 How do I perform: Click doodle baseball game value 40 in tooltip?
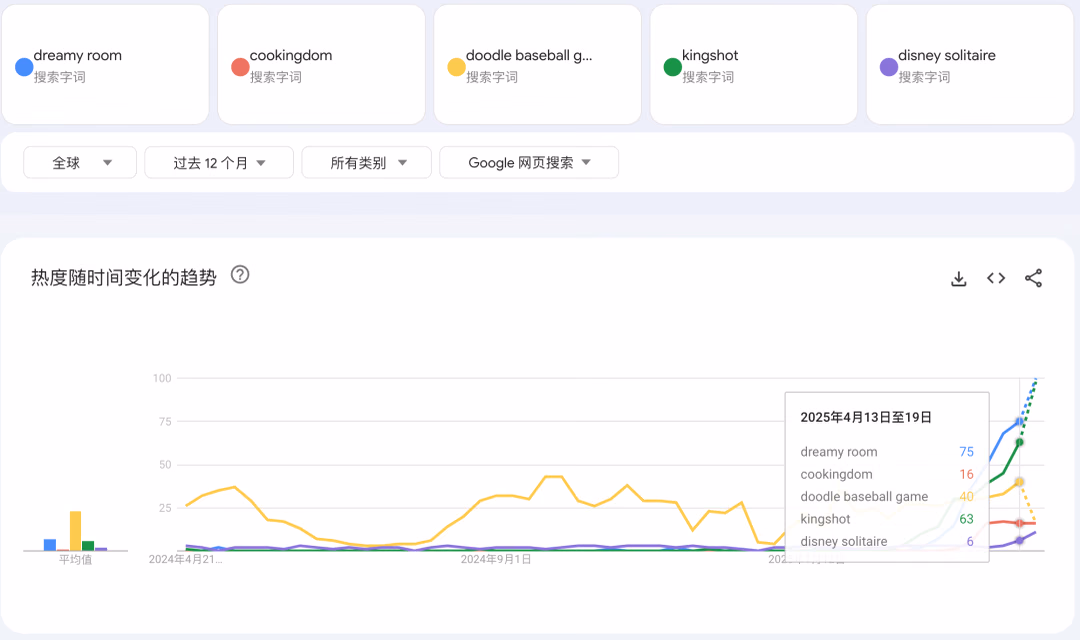pyautogui.click(x=966, y=497)
